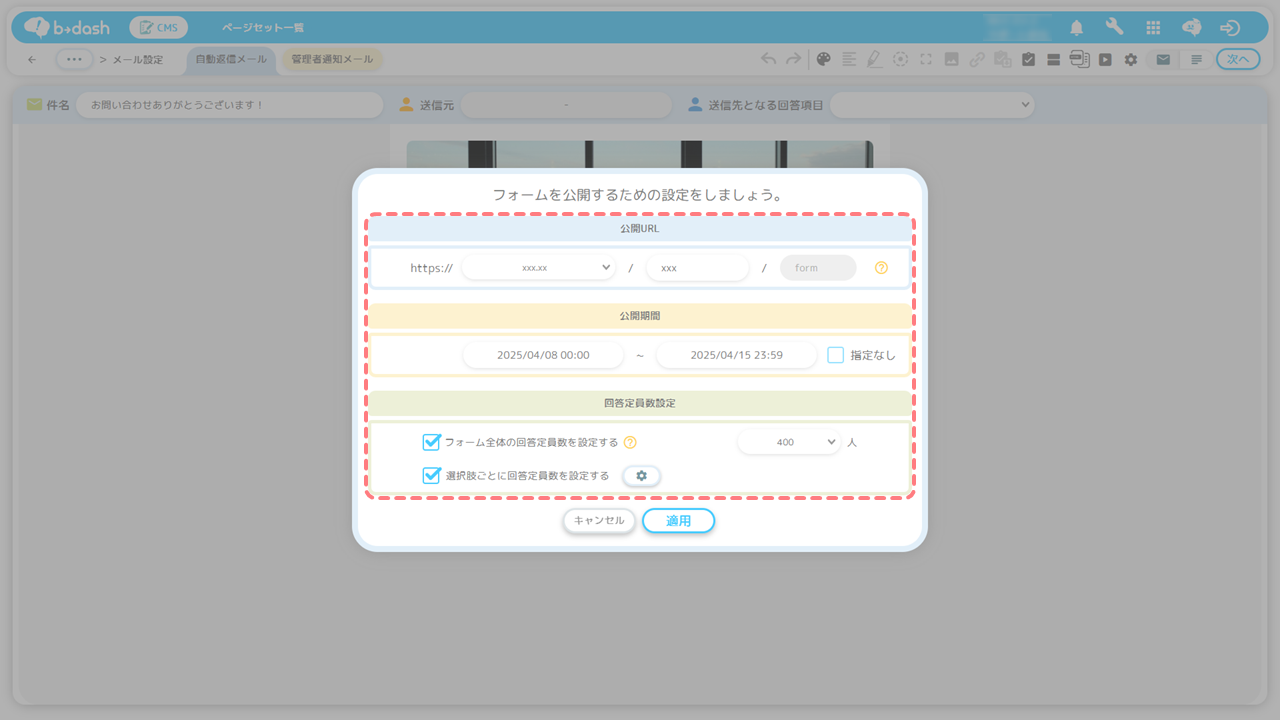Click the email header image thumbnail

[x=640, y=154]
